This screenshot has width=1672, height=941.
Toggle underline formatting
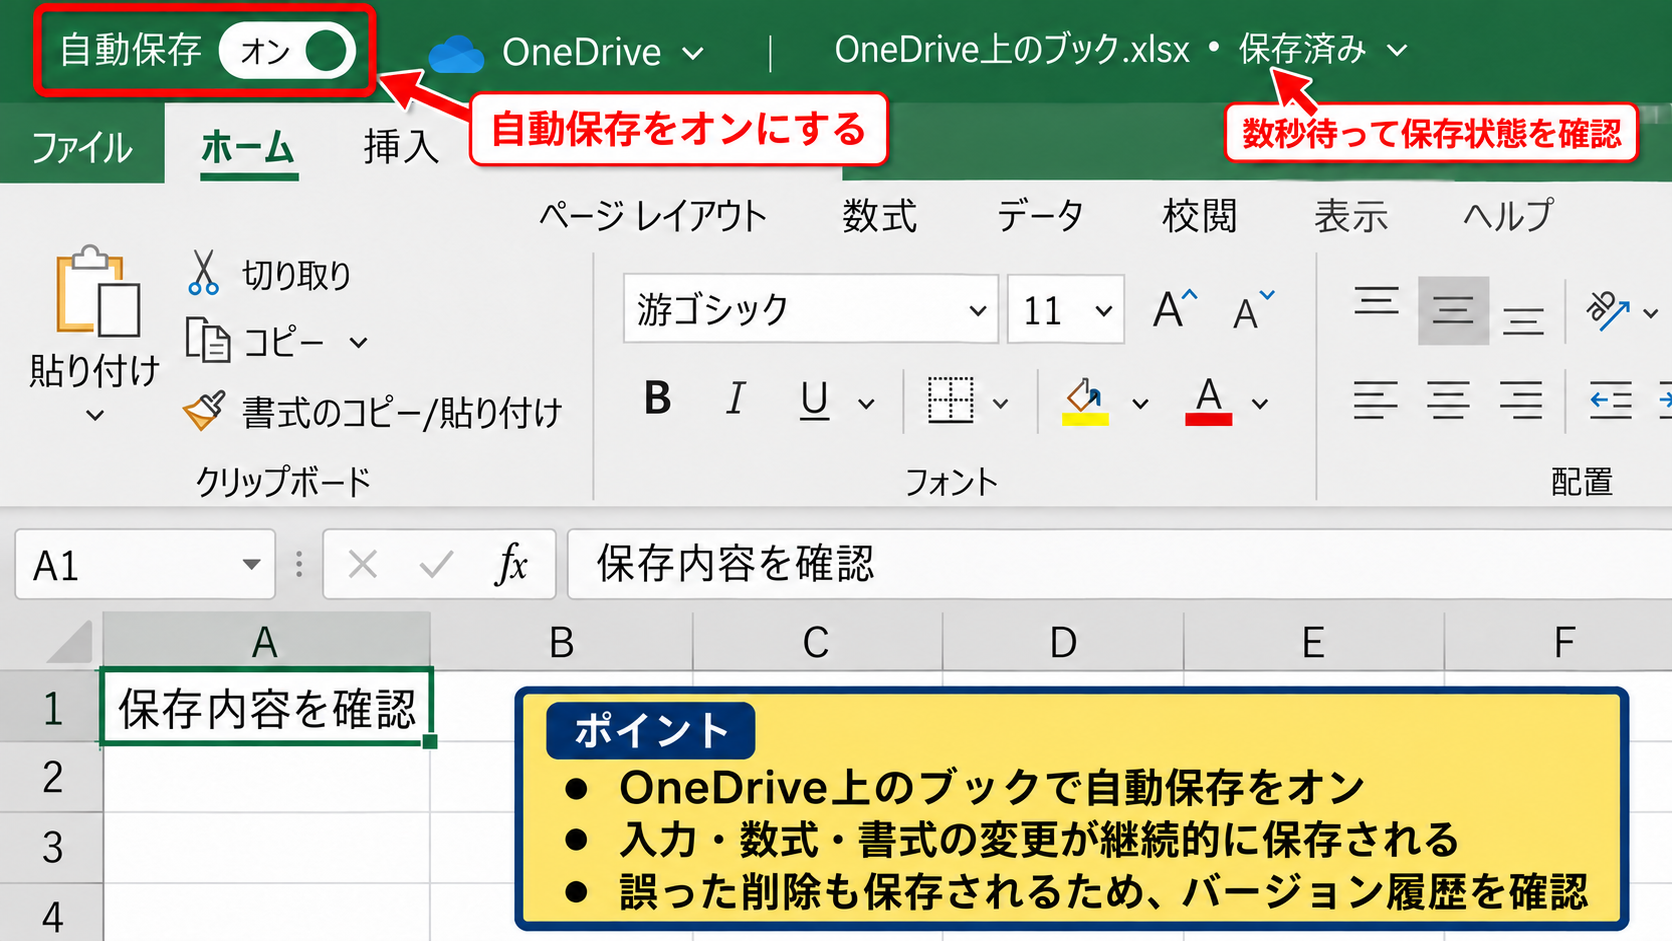click(x=814, y=401)
